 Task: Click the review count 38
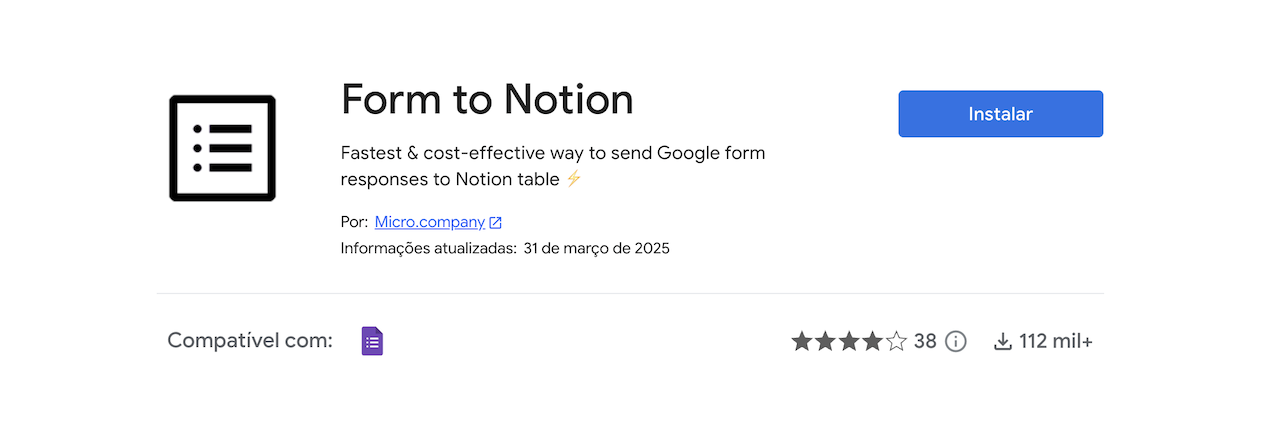(x=925, y=342)
